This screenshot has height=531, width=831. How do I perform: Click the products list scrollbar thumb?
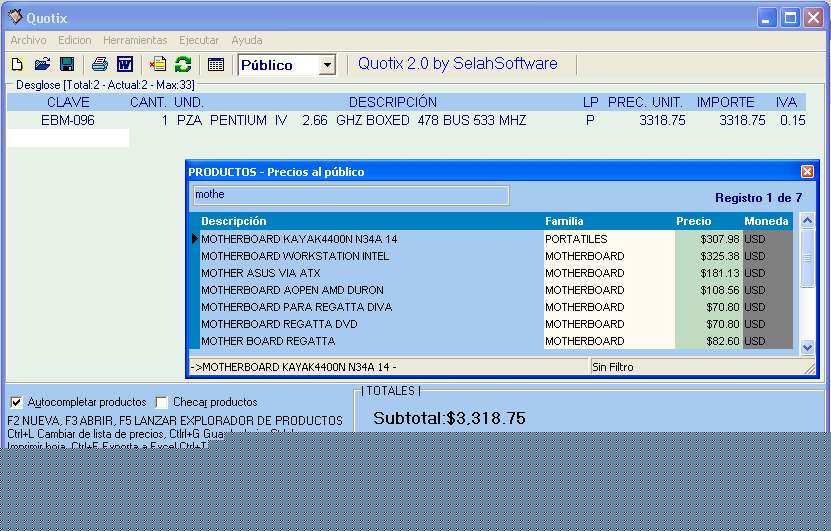[x=807, y=258]
